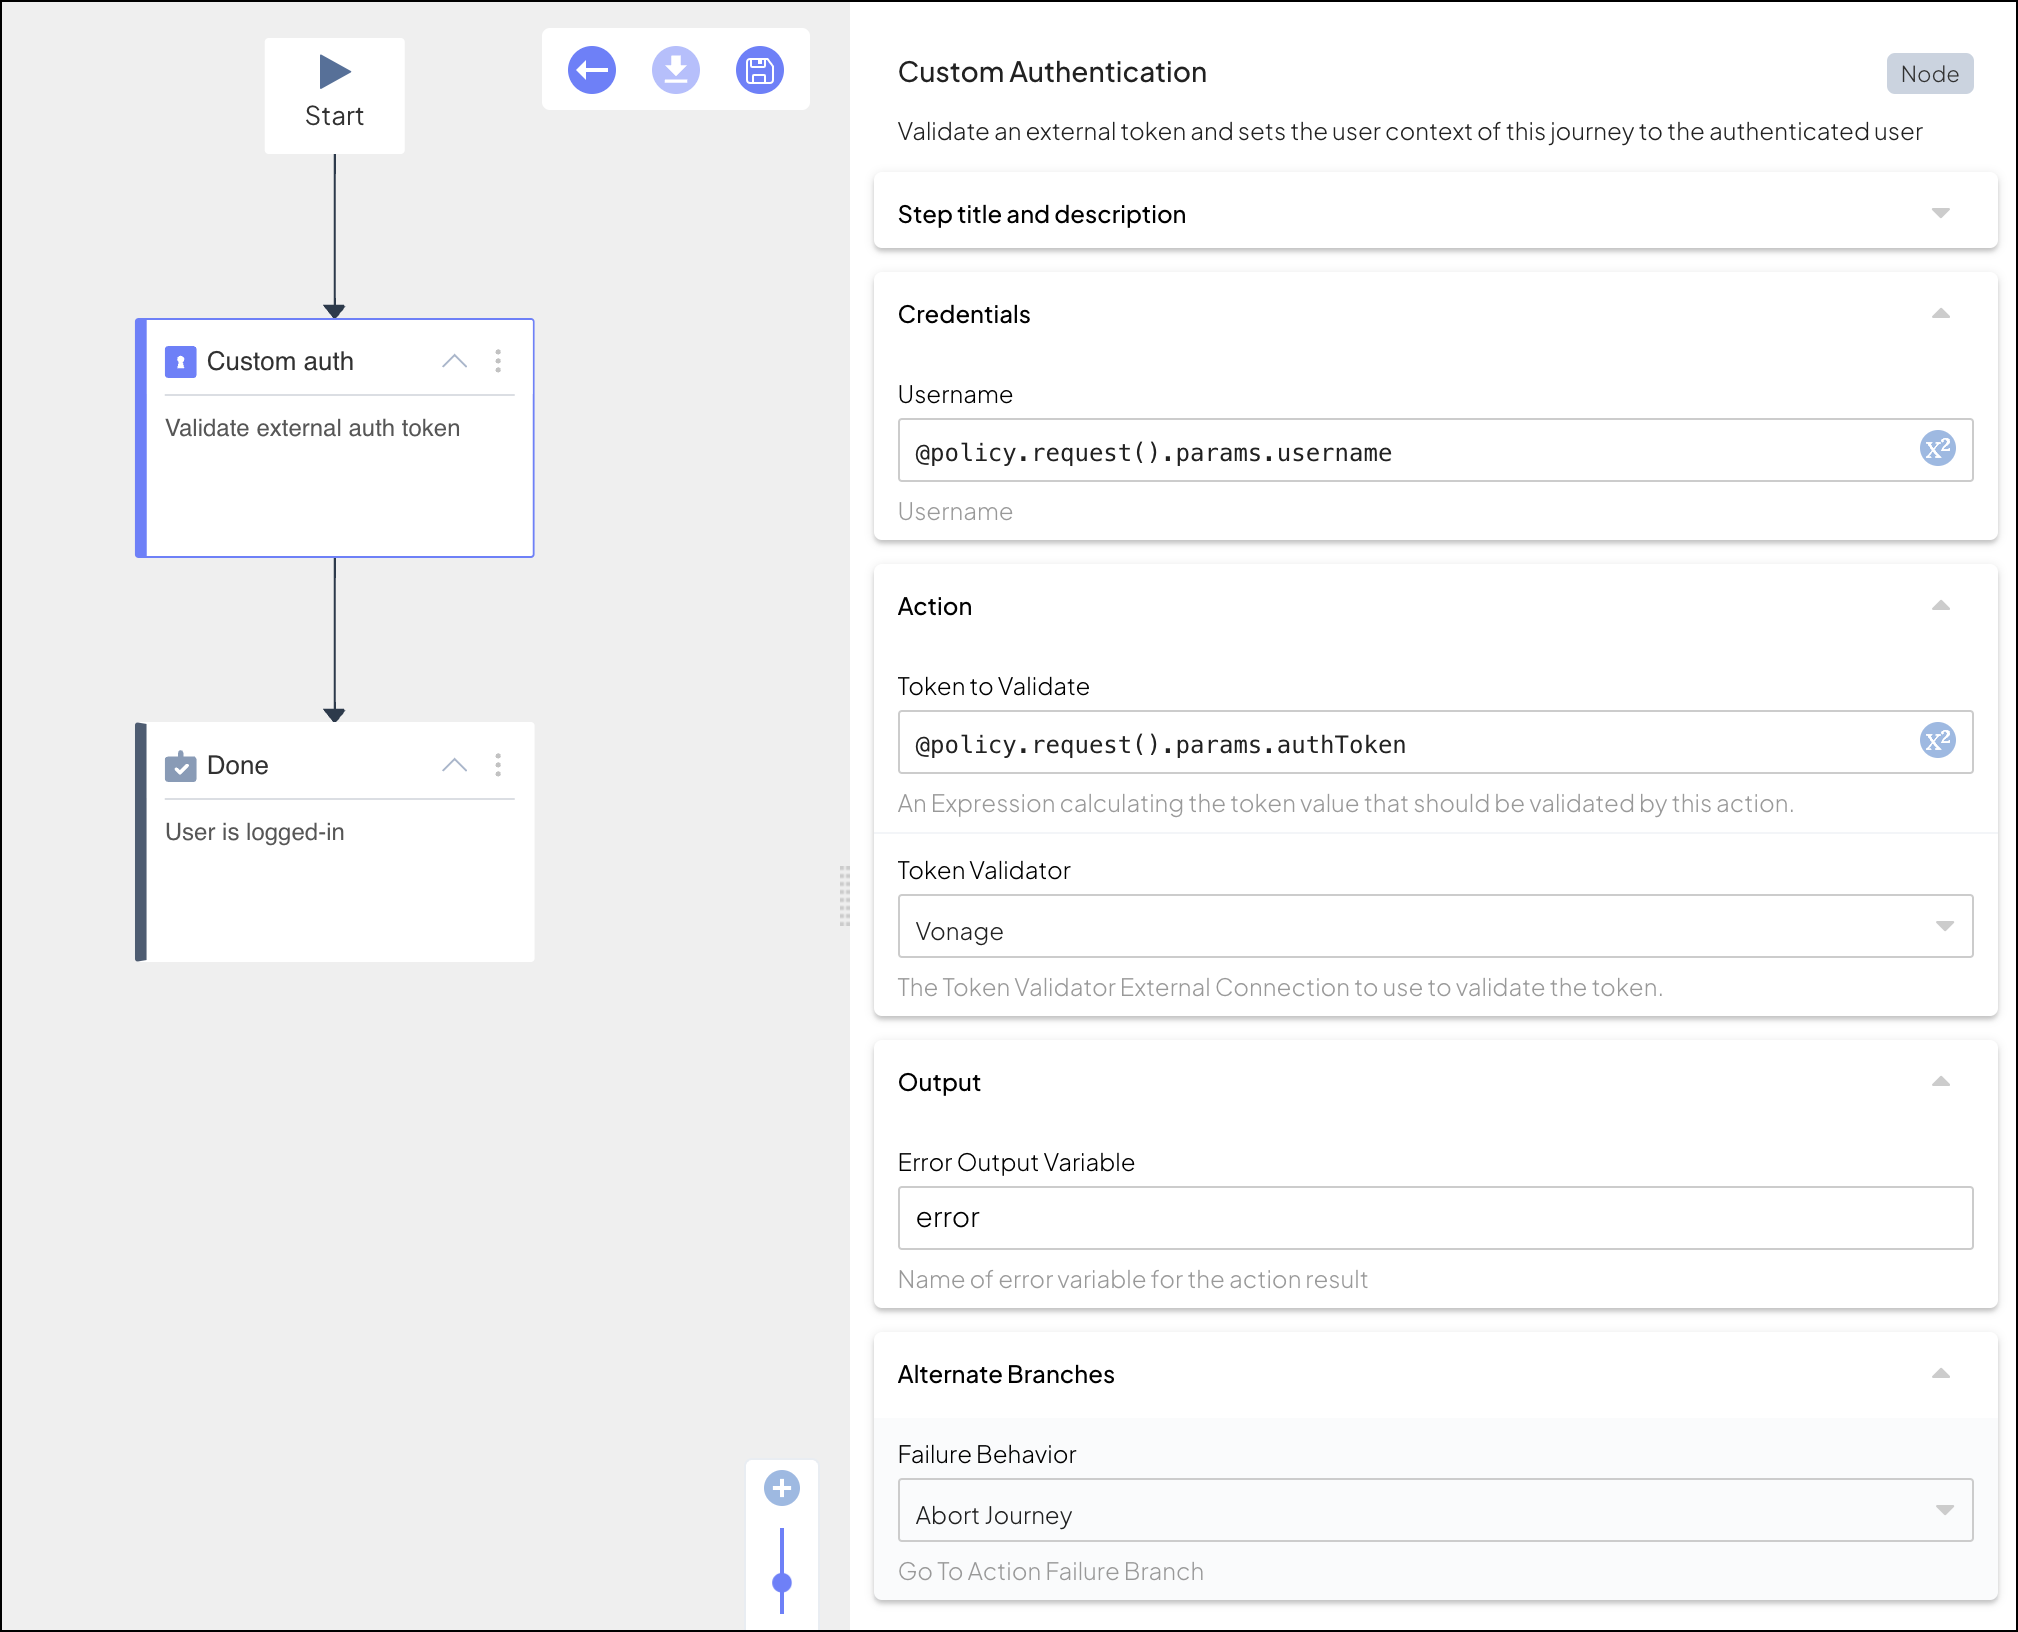Open three-dot menu on Done node
Screen dimensions: 2018x1632
[498, 765]
